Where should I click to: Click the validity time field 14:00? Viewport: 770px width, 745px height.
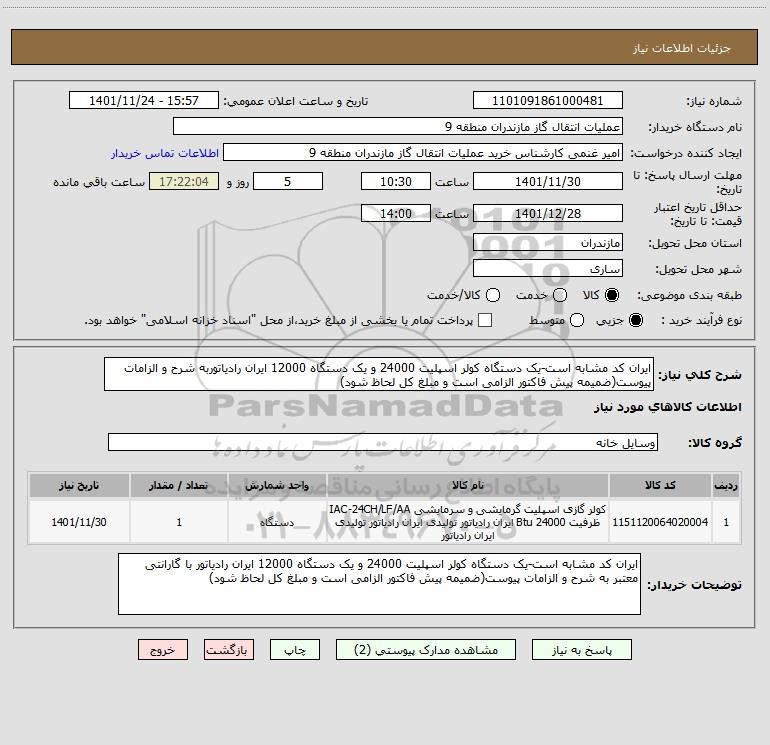tap(396, 214)
